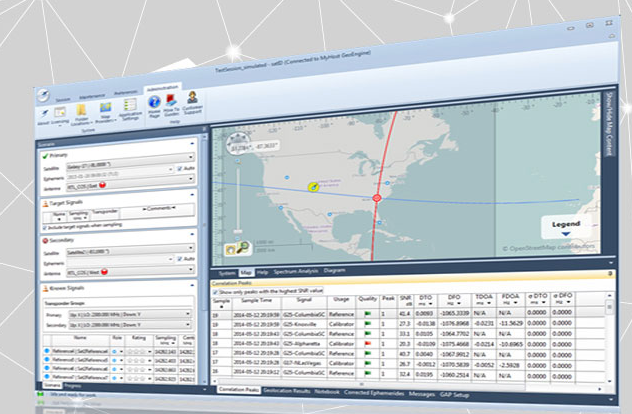Open the Messages tab
The height and width of the screenshot is (414, 632).
[422, 394]
